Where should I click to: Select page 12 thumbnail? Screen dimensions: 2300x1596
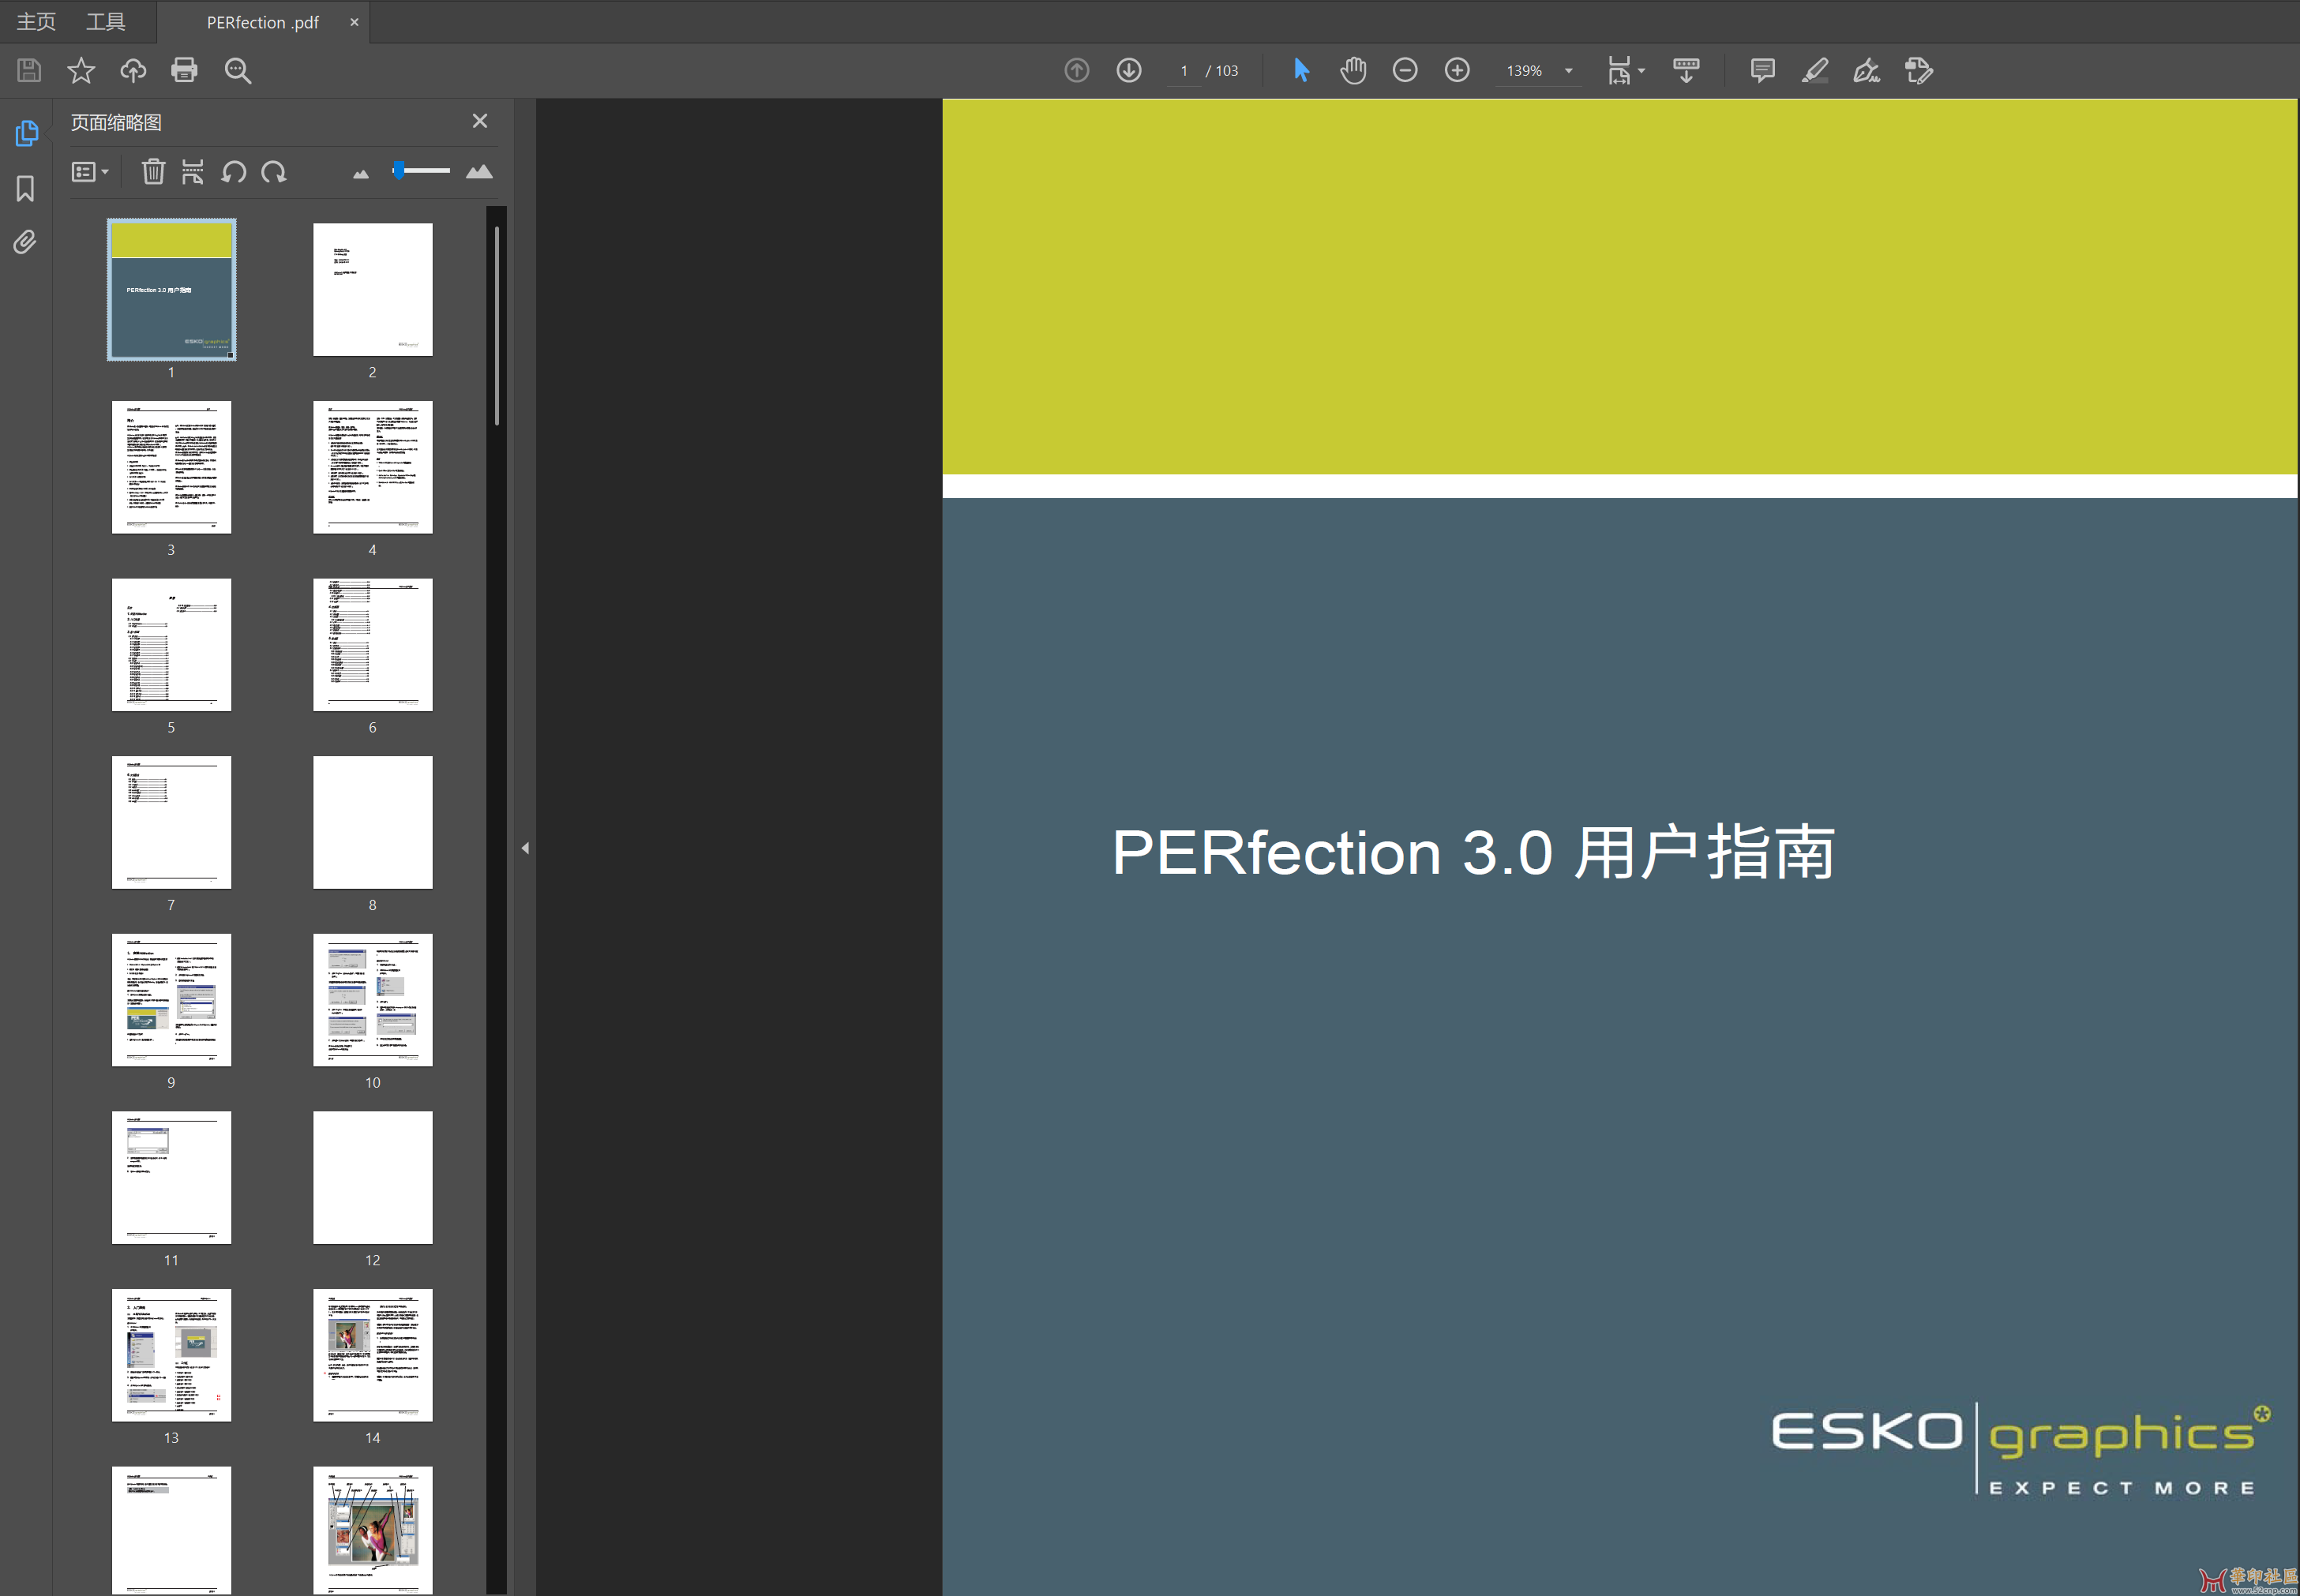coord(373,1178)
